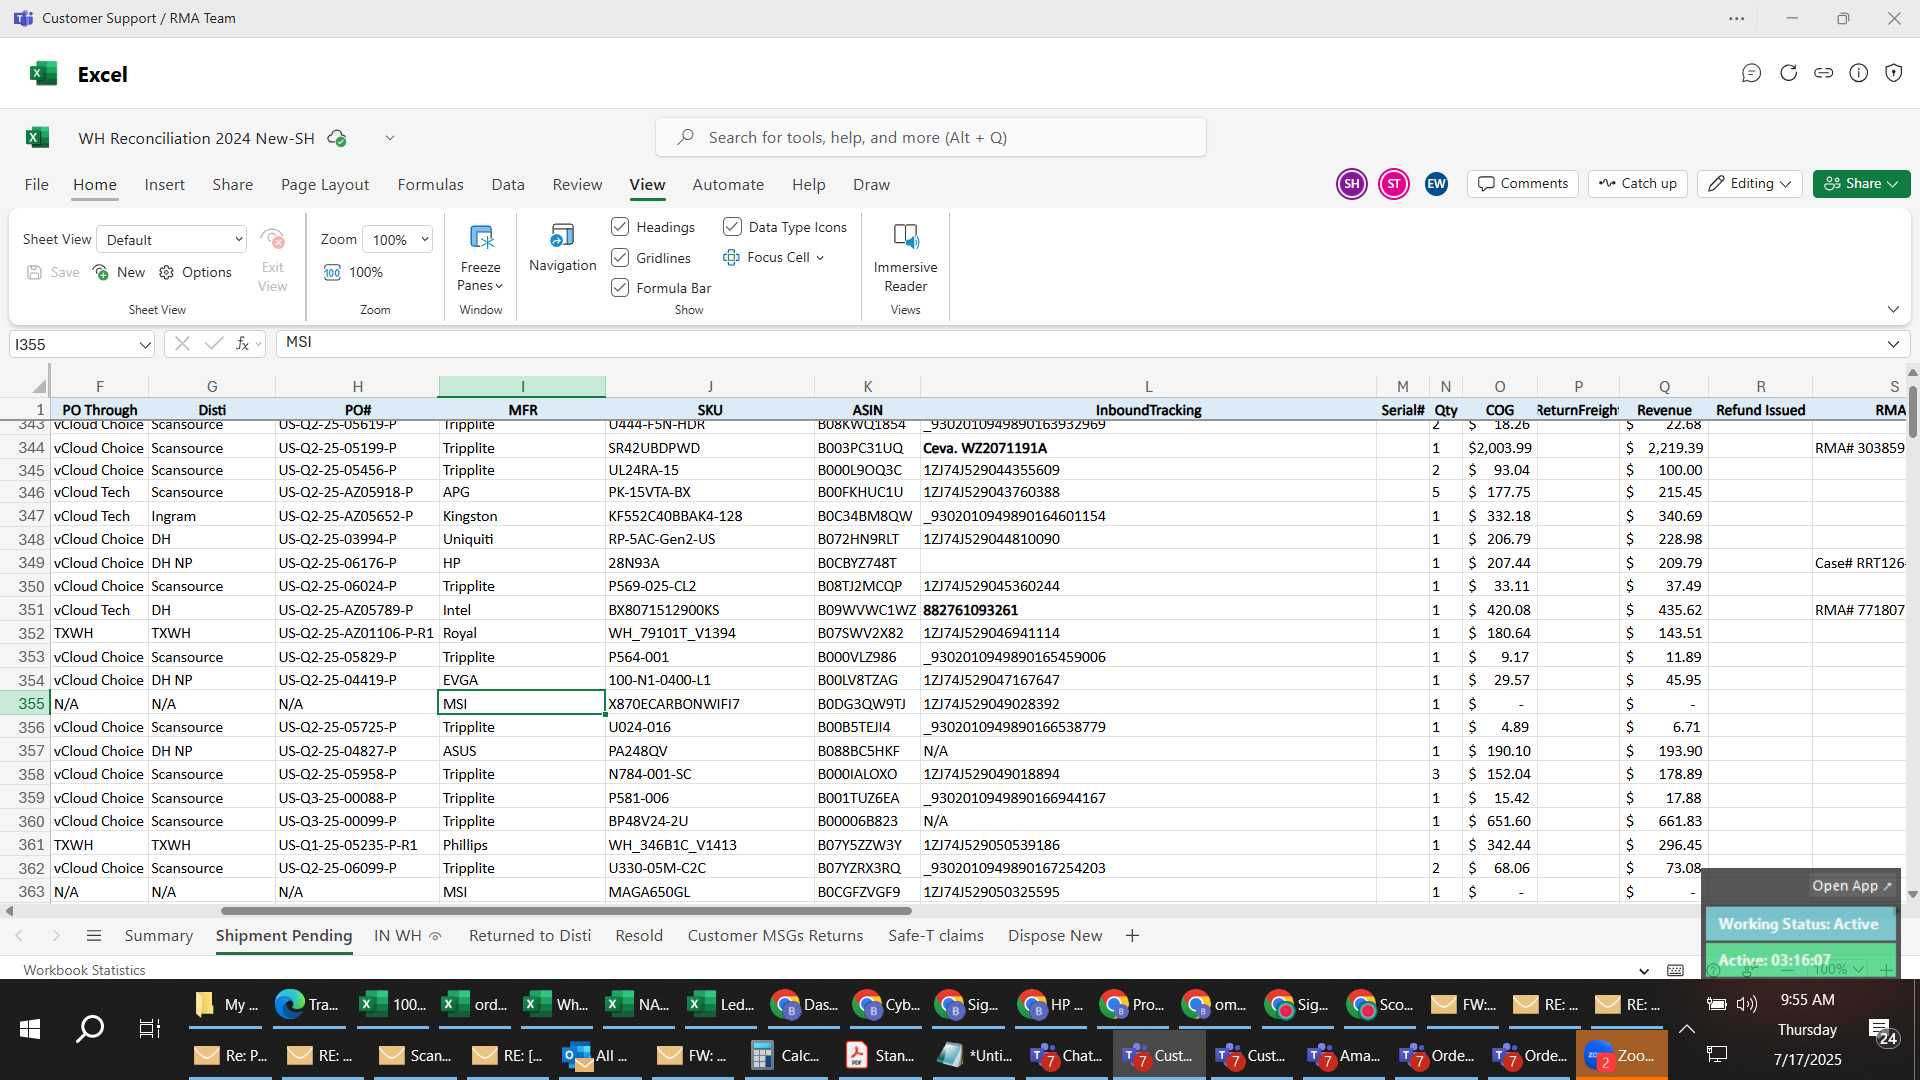Image resolution: width=1920 pixels, height=1080 pixels.
Task: Click the insert function fx icon
Action: point(242,344)
